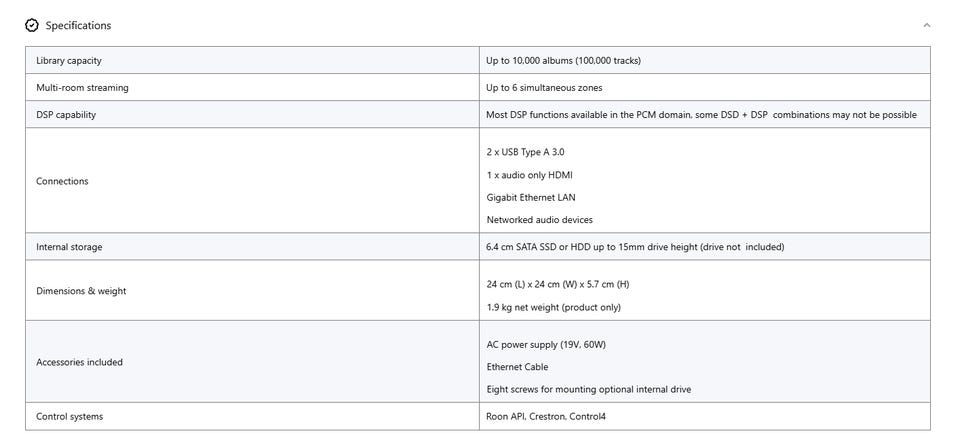The height and width of the screenshot is (444, 960).
Task: Select the Internal storage row label
Action: point(69,247)
